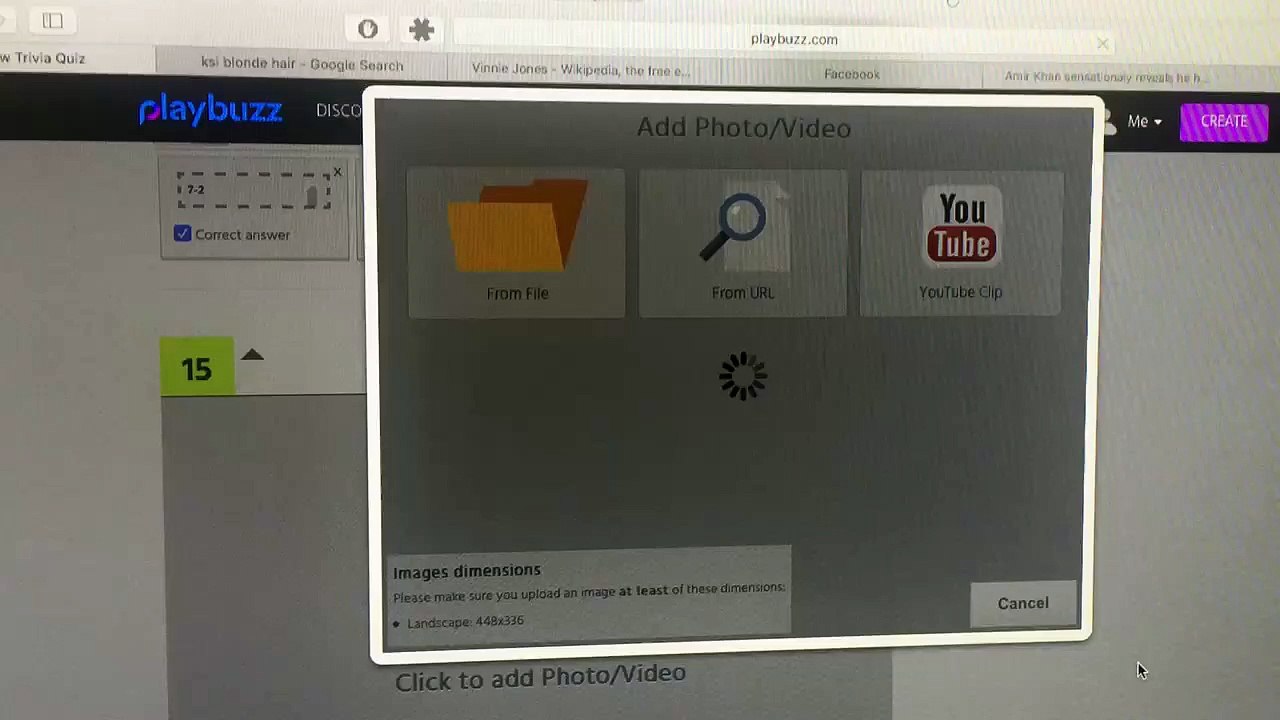Remove the answer card with X

337,172
